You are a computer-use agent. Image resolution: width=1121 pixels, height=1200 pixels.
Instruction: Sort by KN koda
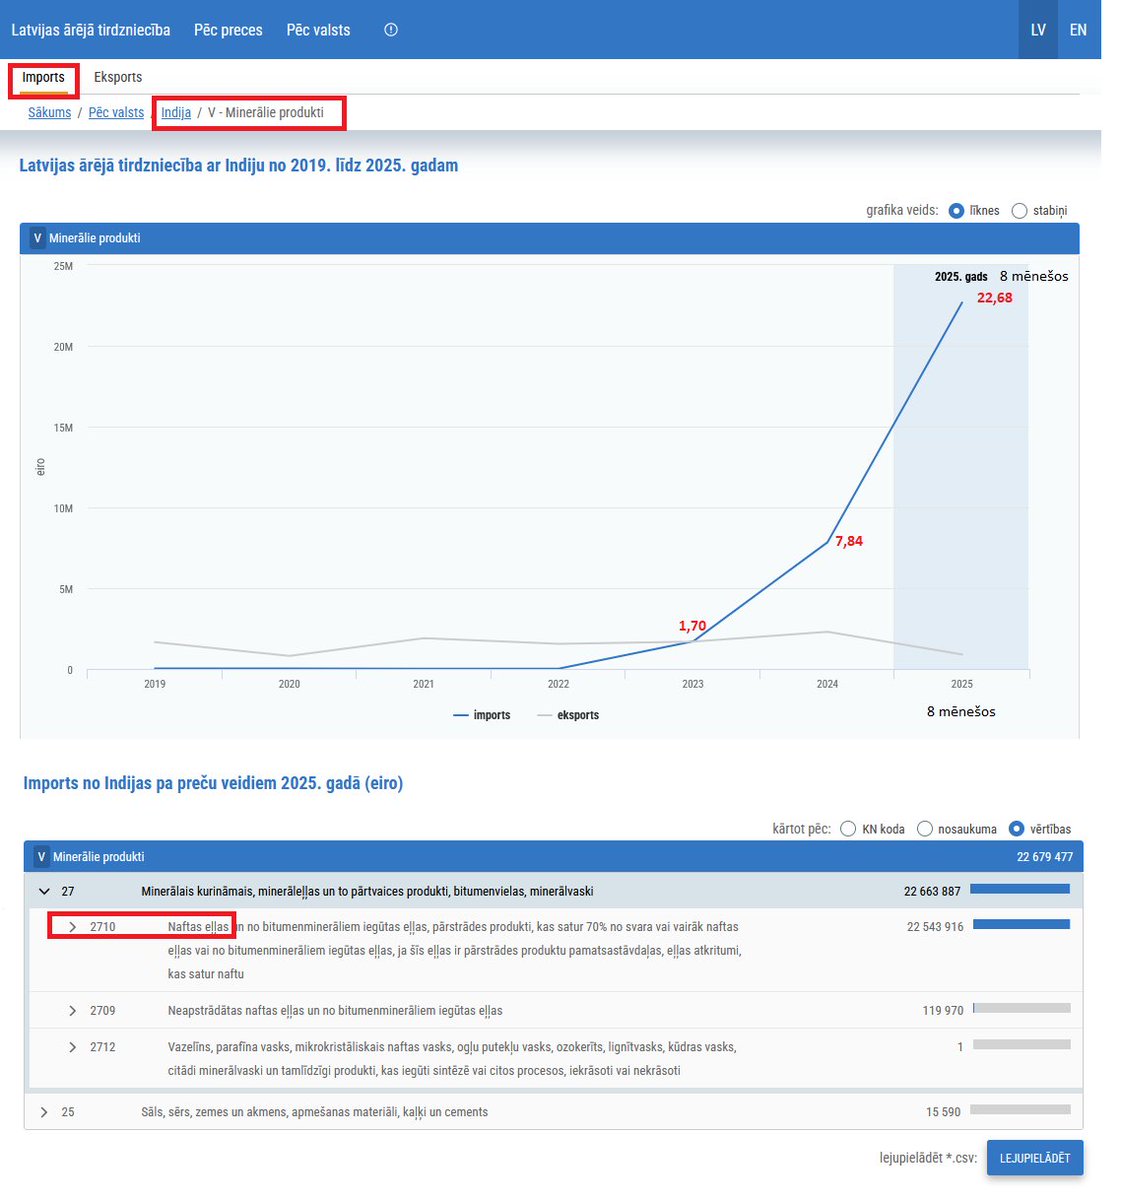point(848,828)
